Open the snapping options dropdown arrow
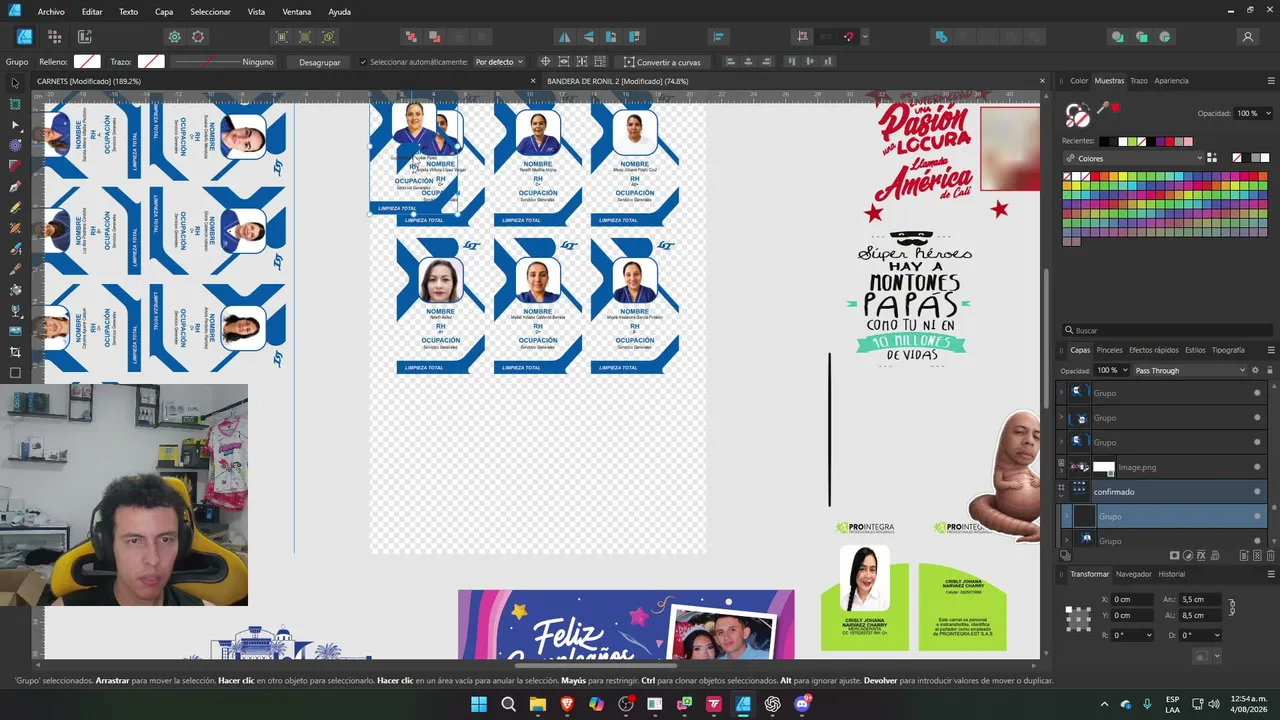The height and width of the screenshot is (720, 1280). 865,37
